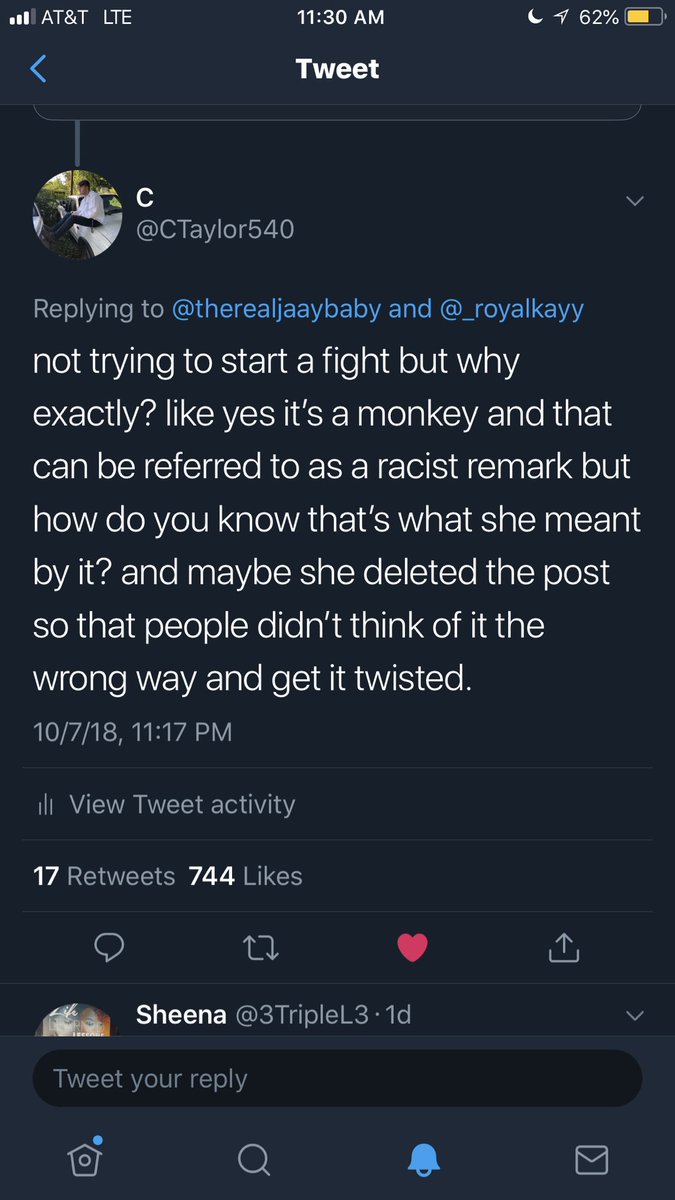Expand options chevron on Sheena's reply
This screenshot has height=1200, width=675.
coord(634,1016)
